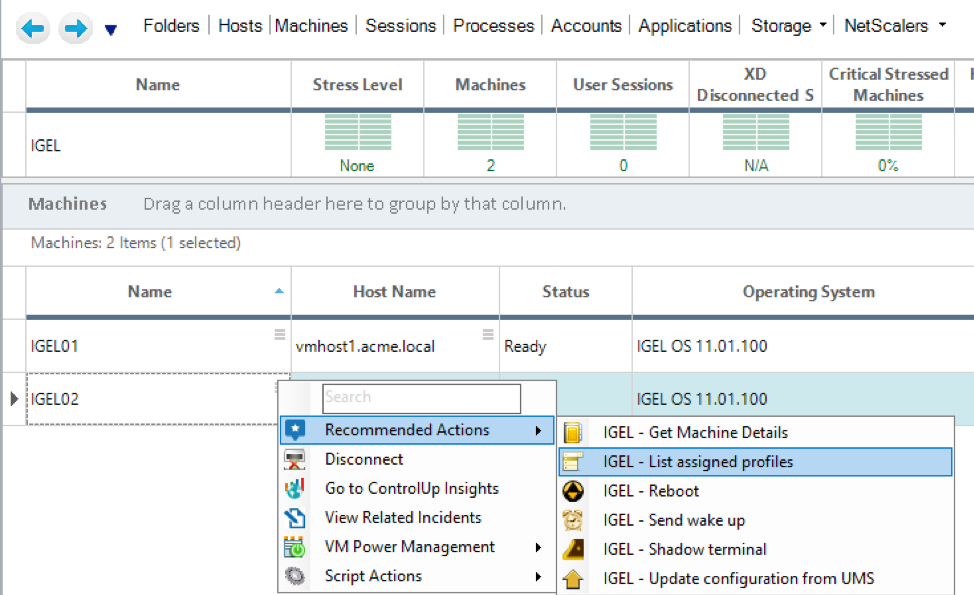Viewport: 974px width, 595px height.
Task: Click the View Related Incidents document icon
Action: click(x=294, y=517)
